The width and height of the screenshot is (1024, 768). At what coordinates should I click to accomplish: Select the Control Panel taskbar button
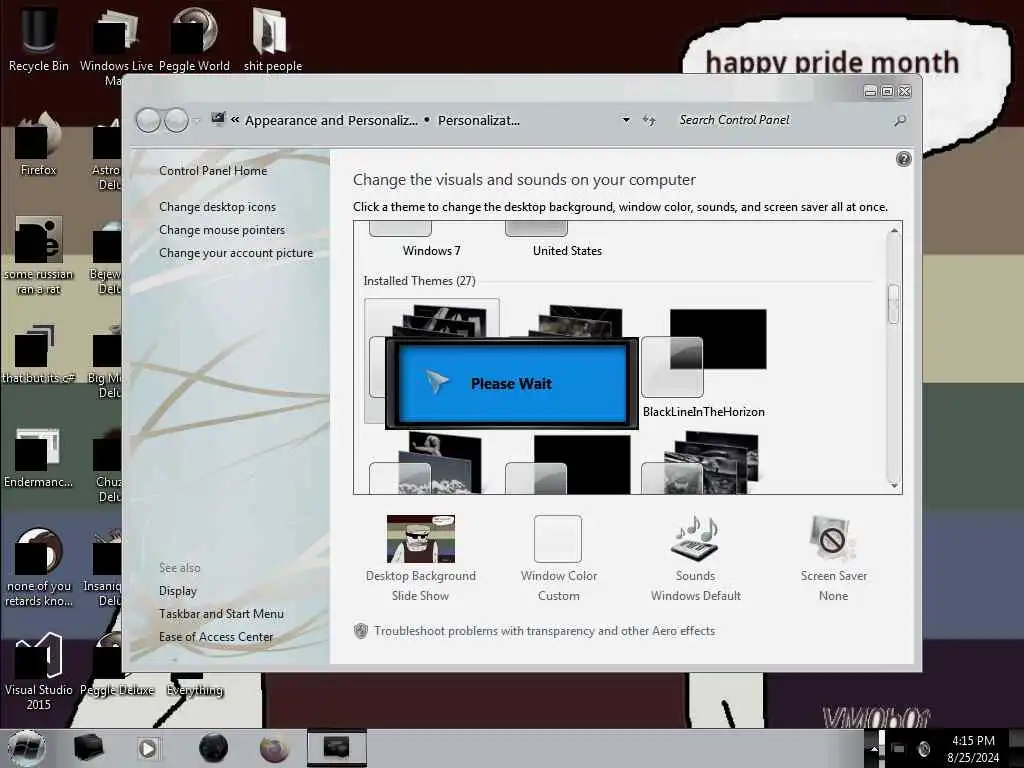click(336, 748)
